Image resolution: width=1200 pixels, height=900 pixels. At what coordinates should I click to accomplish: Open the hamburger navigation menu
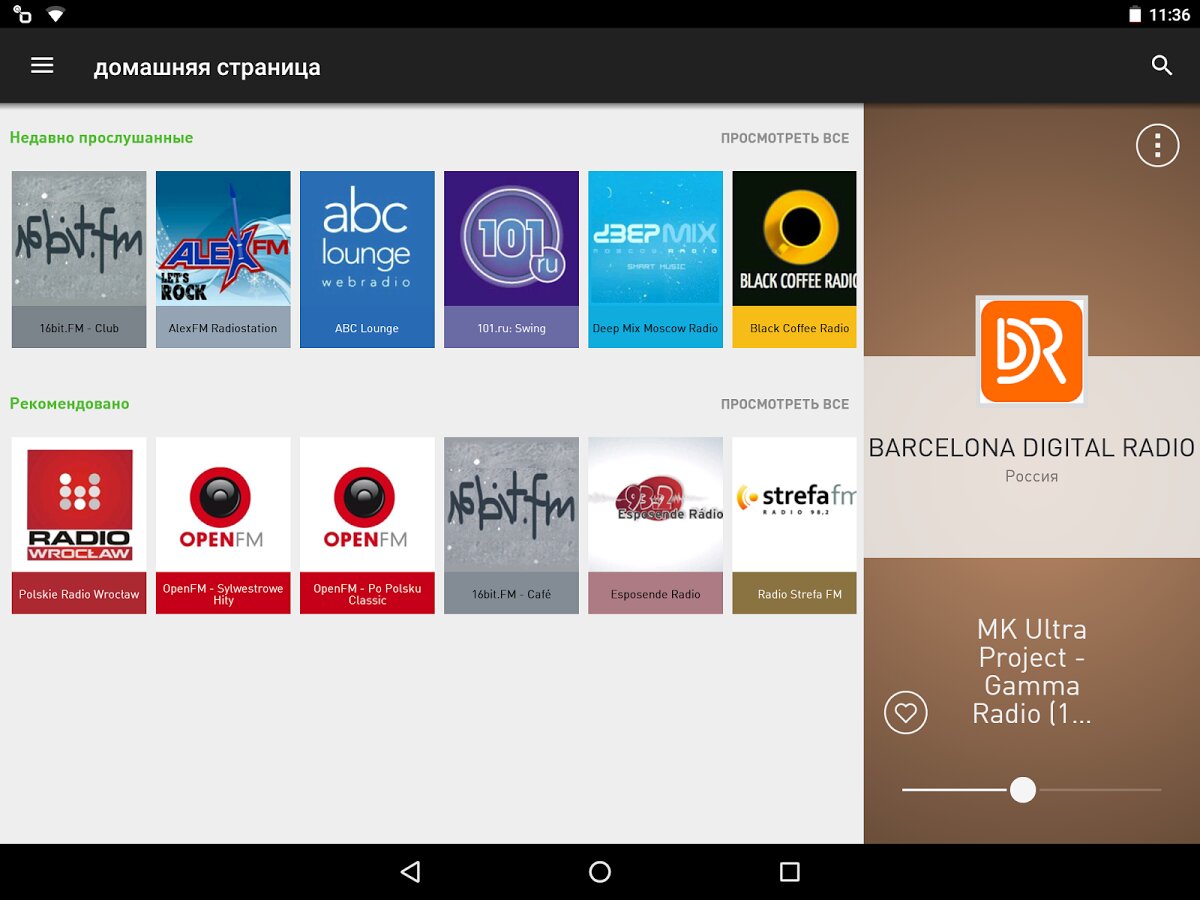click(x=42, y=66)
